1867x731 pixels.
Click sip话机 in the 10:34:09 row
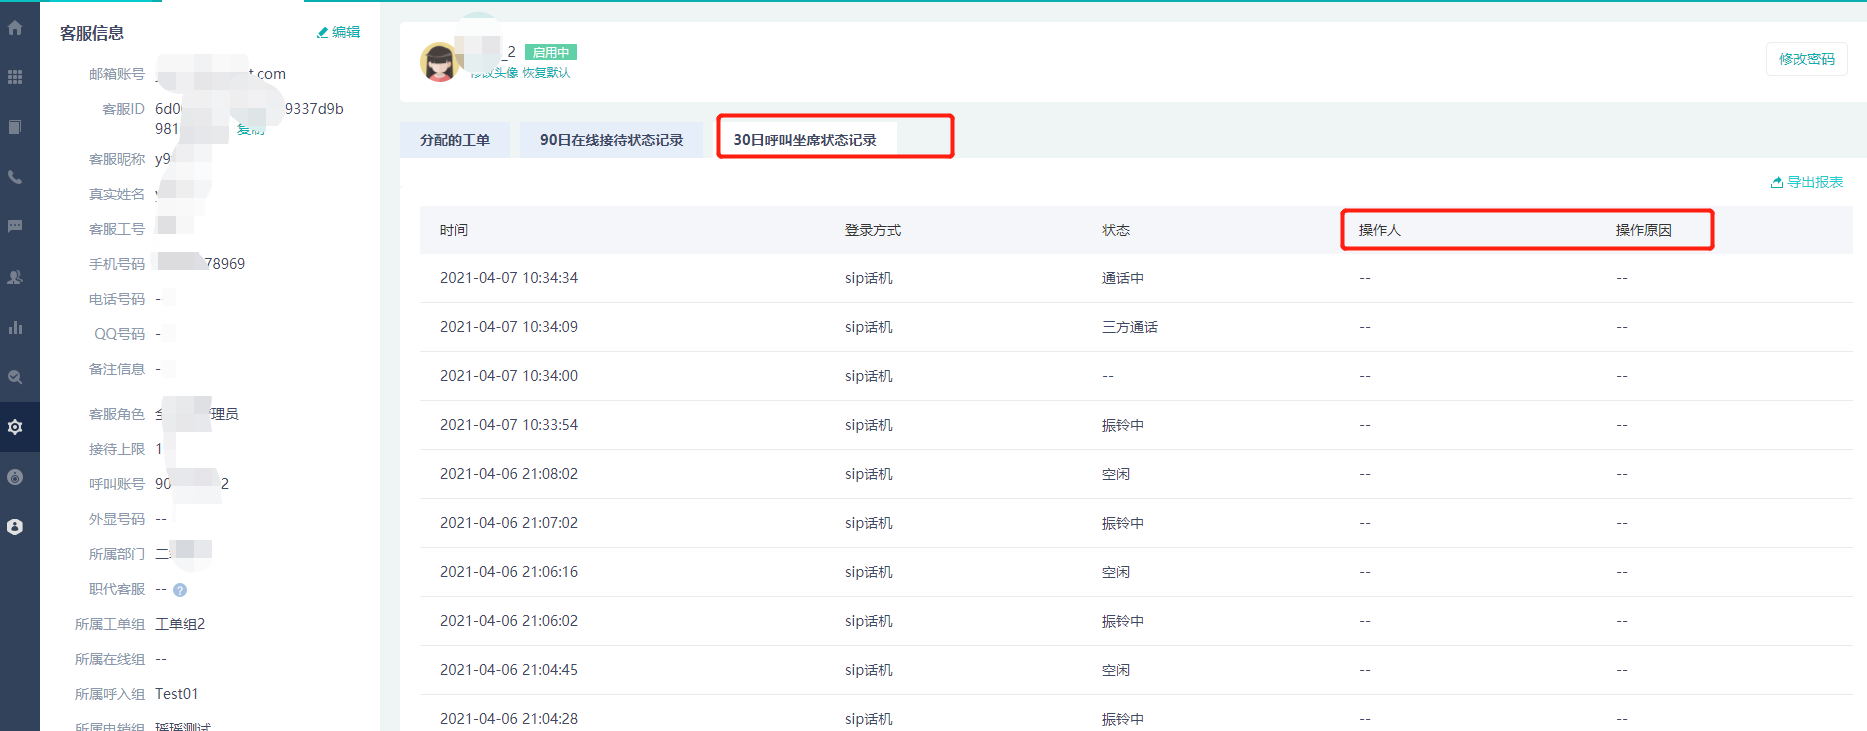(869, 327)
